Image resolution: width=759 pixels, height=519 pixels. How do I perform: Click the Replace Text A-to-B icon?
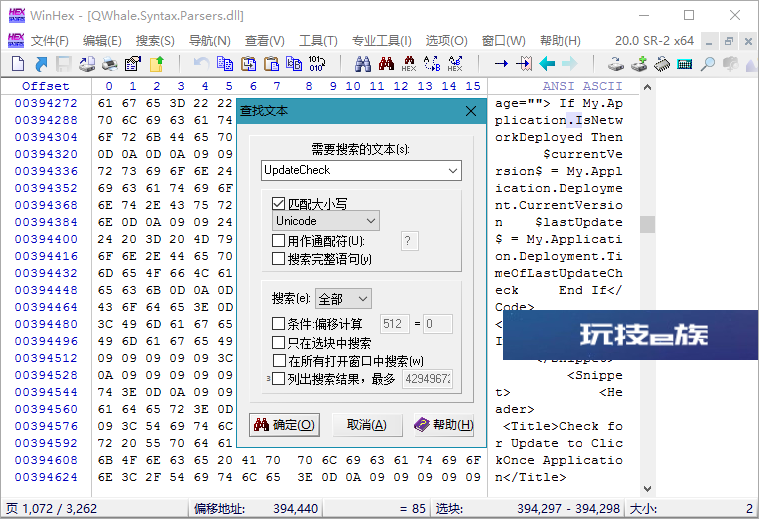[432, 63]
